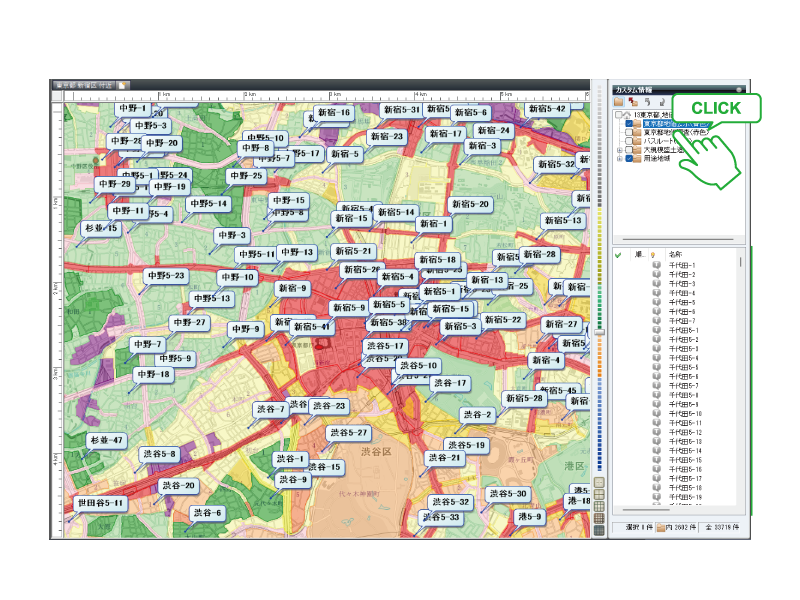Click the home icon of 13東京都 root node

coord(627,115)
